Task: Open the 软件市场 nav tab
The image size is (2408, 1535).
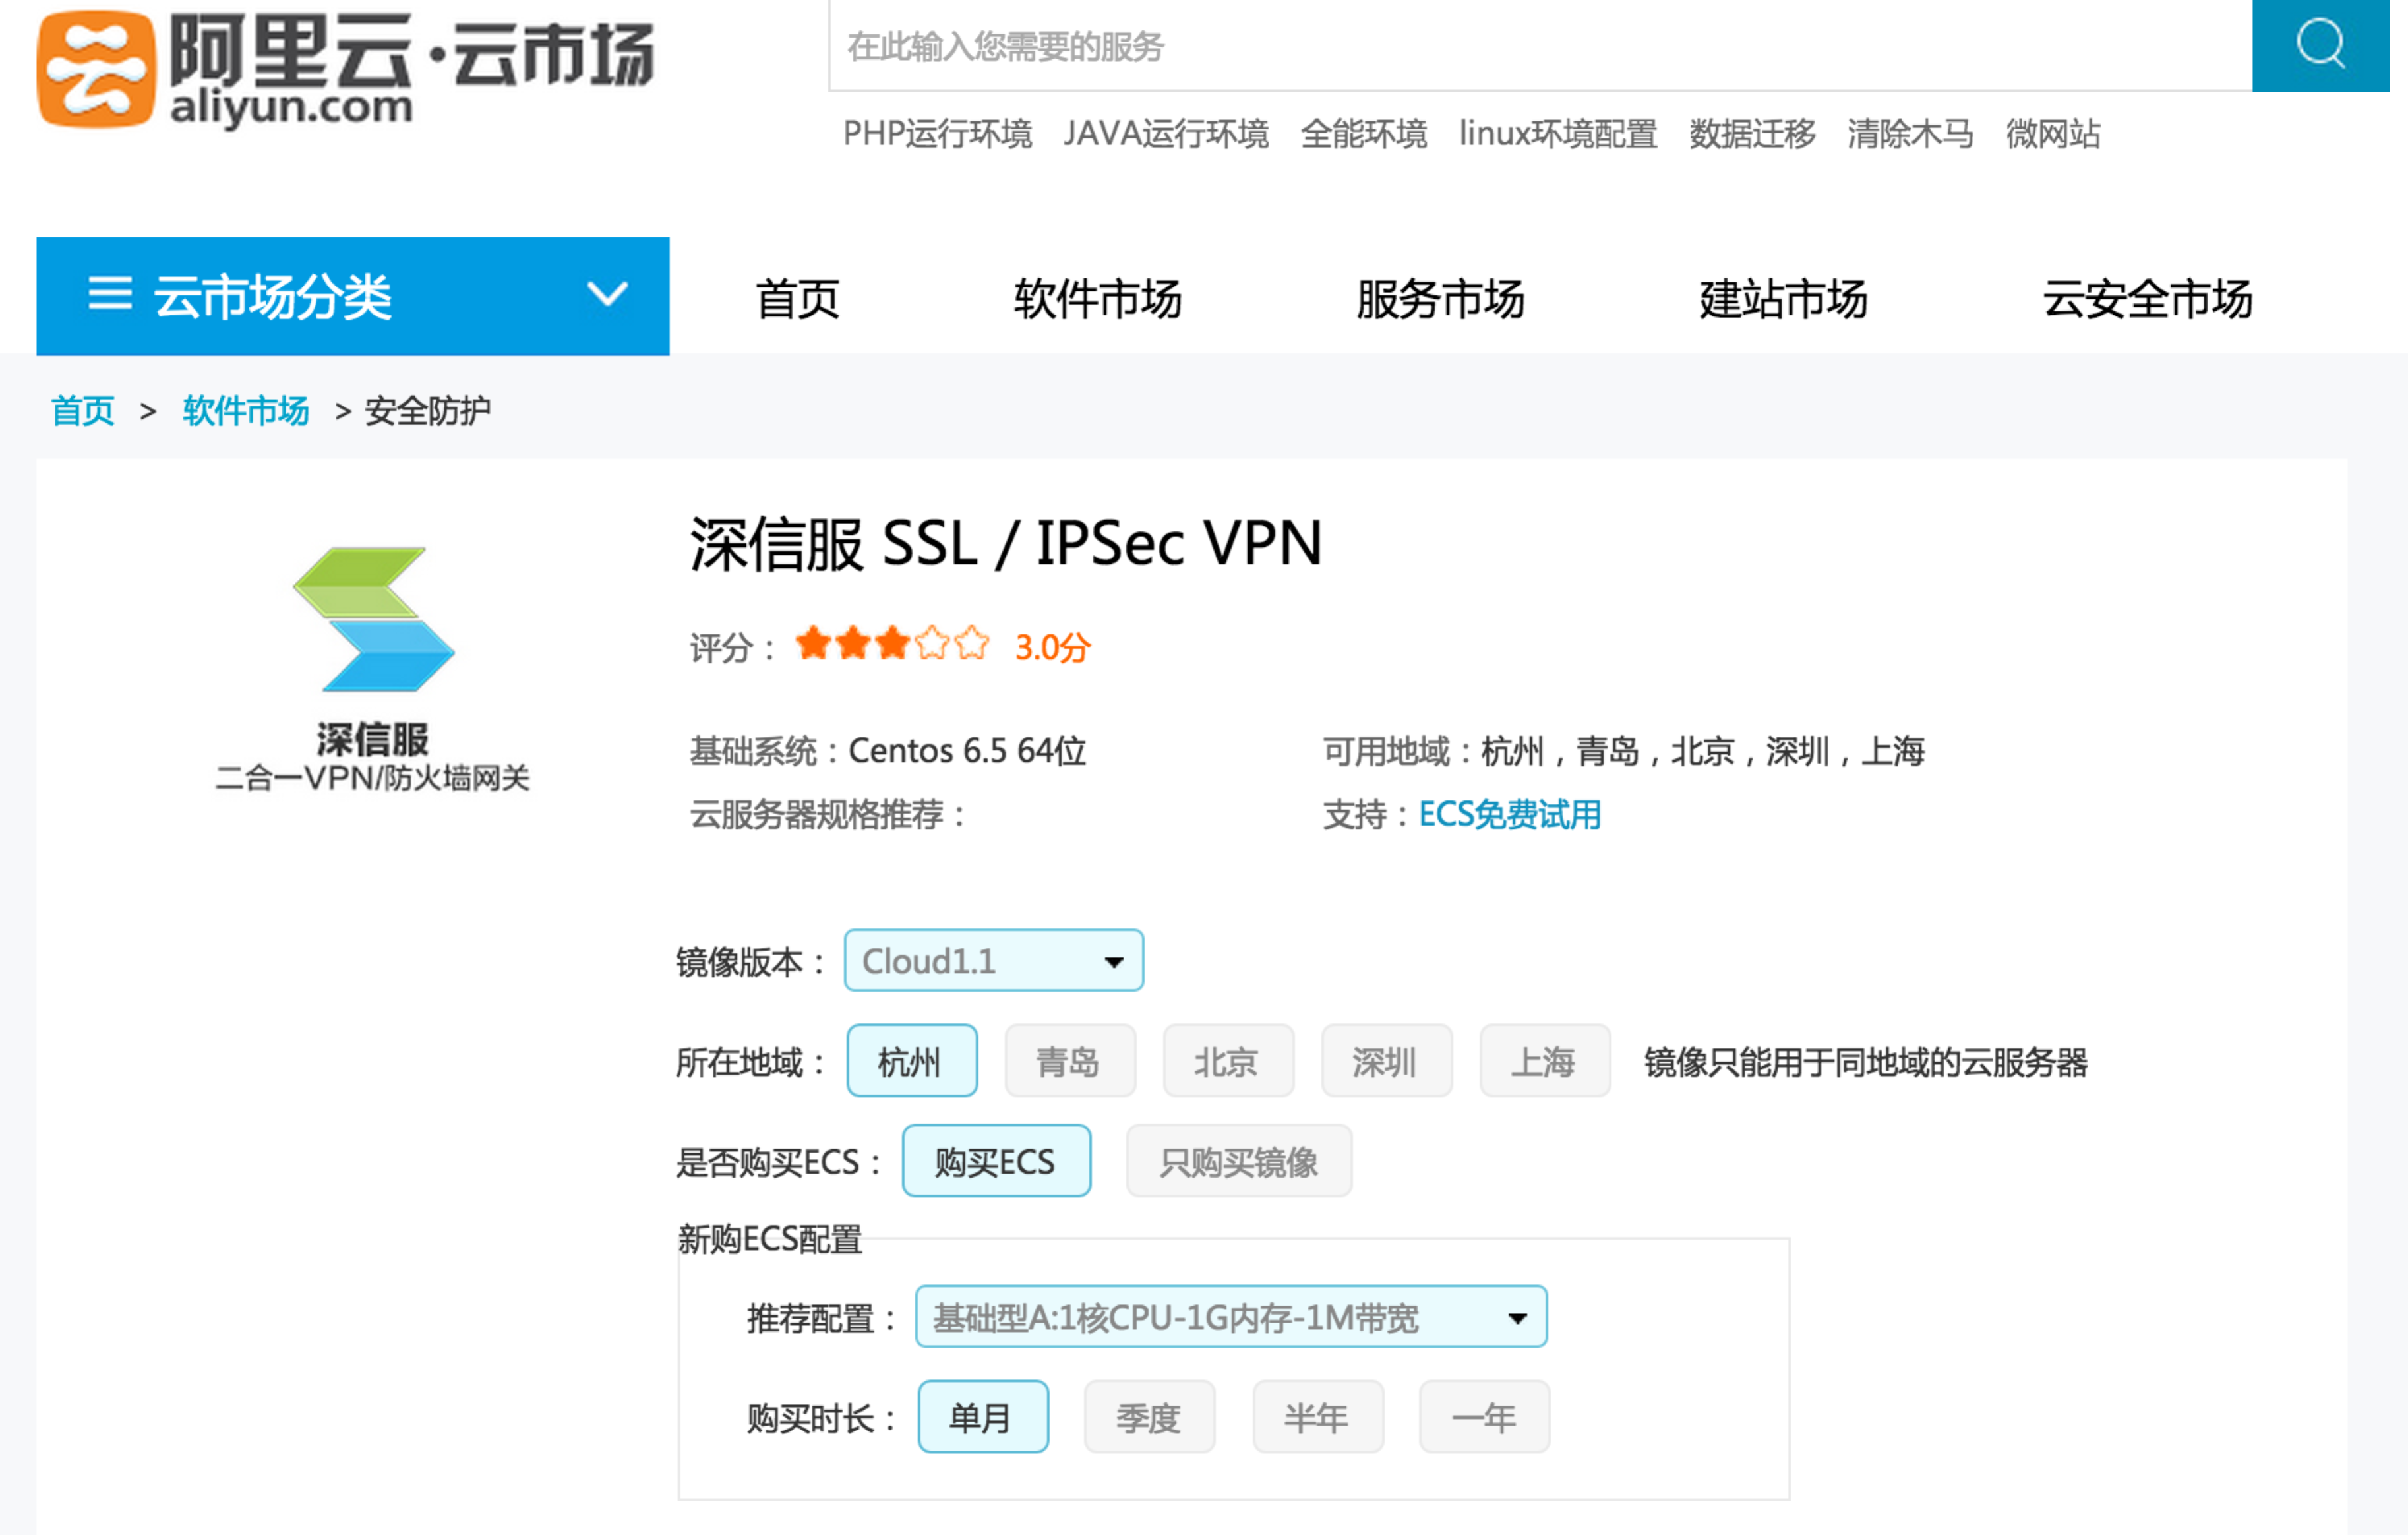Action: point(1097,299)
